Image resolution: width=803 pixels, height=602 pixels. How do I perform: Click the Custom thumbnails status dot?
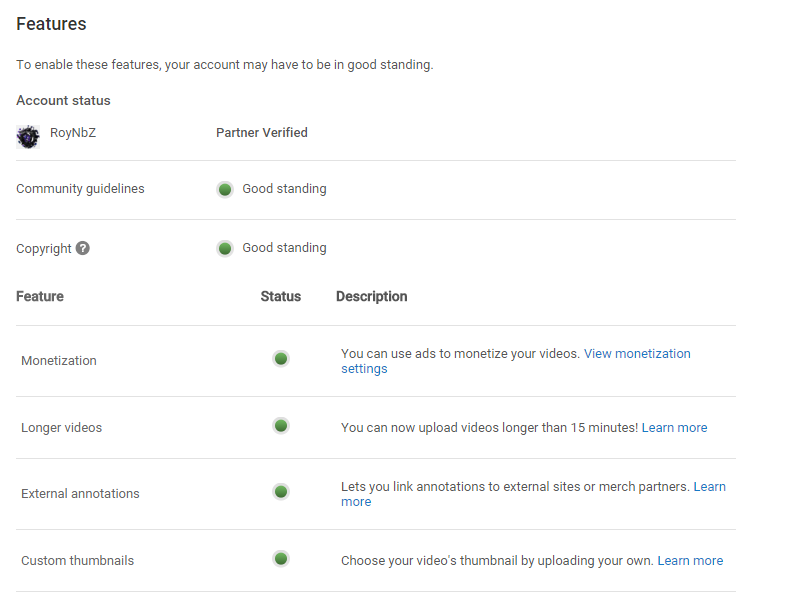click(281, 559)
